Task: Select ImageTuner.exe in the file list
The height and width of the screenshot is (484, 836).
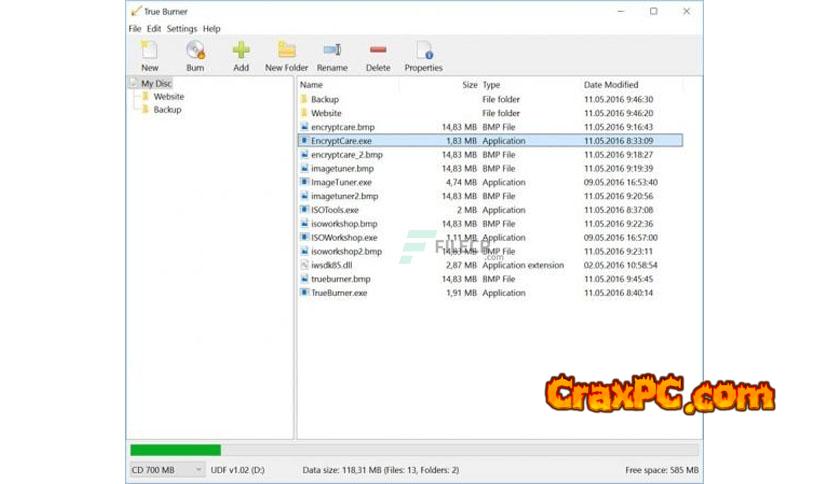Action: (341, 182)
